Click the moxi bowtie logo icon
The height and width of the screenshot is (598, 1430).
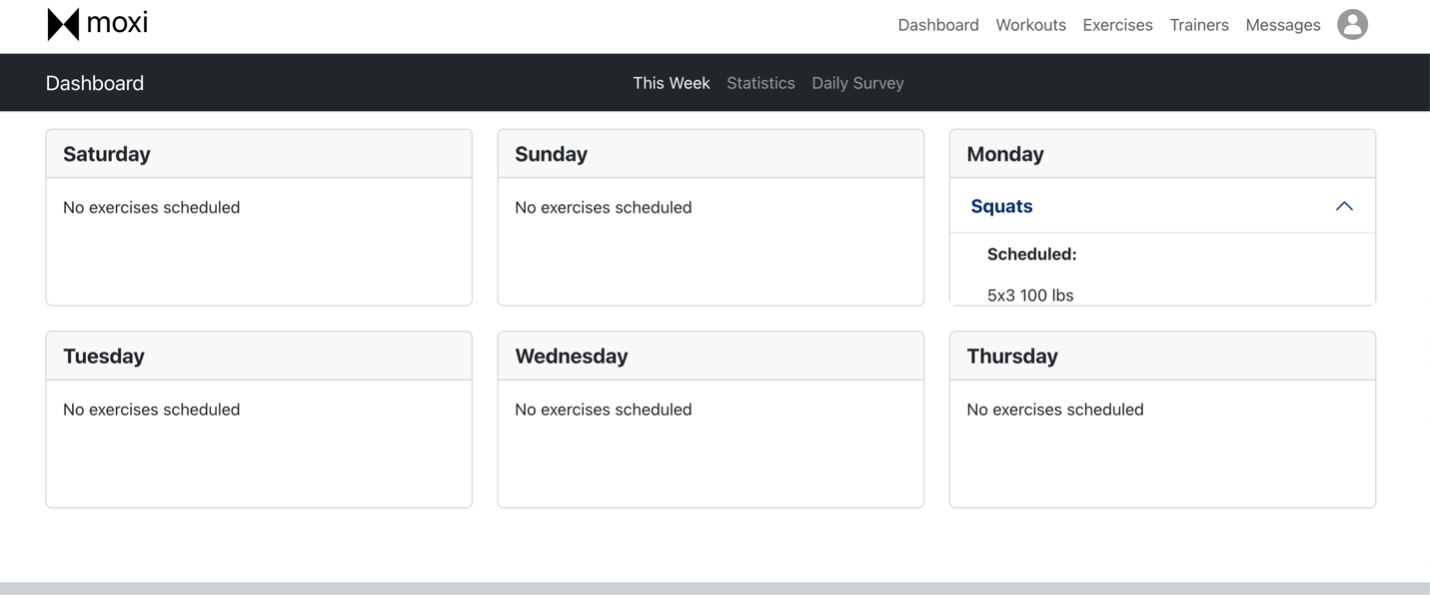coord(63,24)
